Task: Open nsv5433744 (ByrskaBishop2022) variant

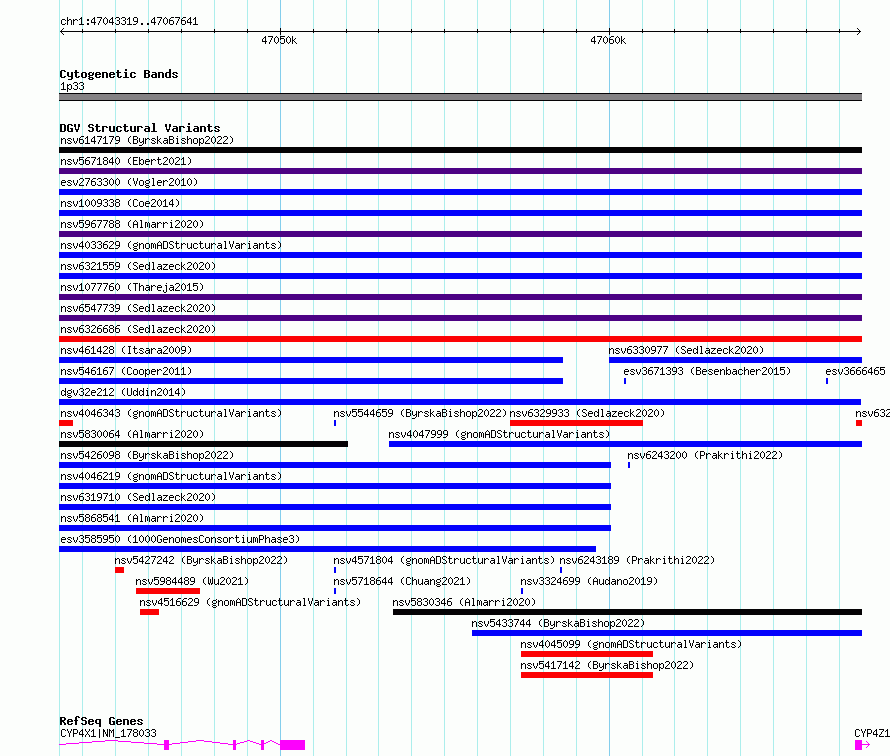Action: [558, 623]
